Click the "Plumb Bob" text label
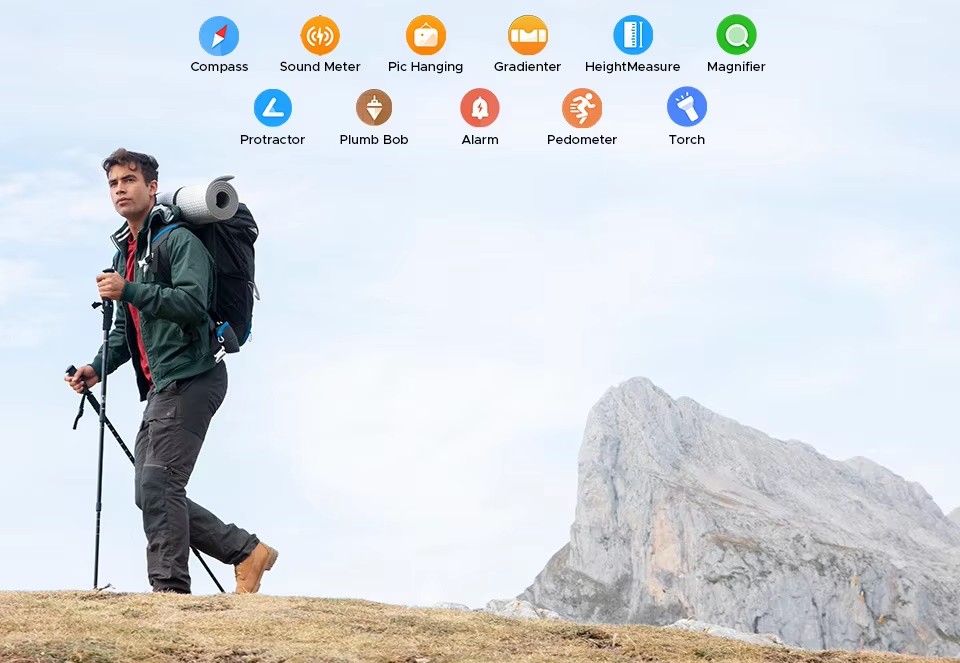Viewport: 960px width, 663px height. 374,140
